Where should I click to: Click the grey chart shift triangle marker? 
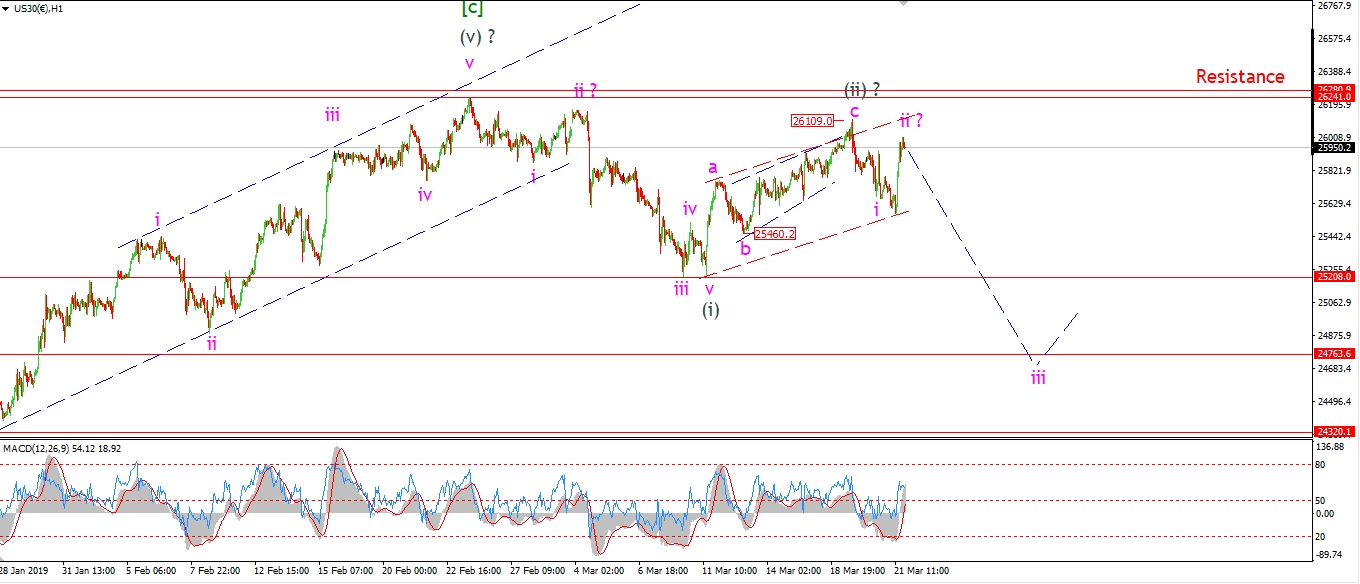click(x=904, y=3)
